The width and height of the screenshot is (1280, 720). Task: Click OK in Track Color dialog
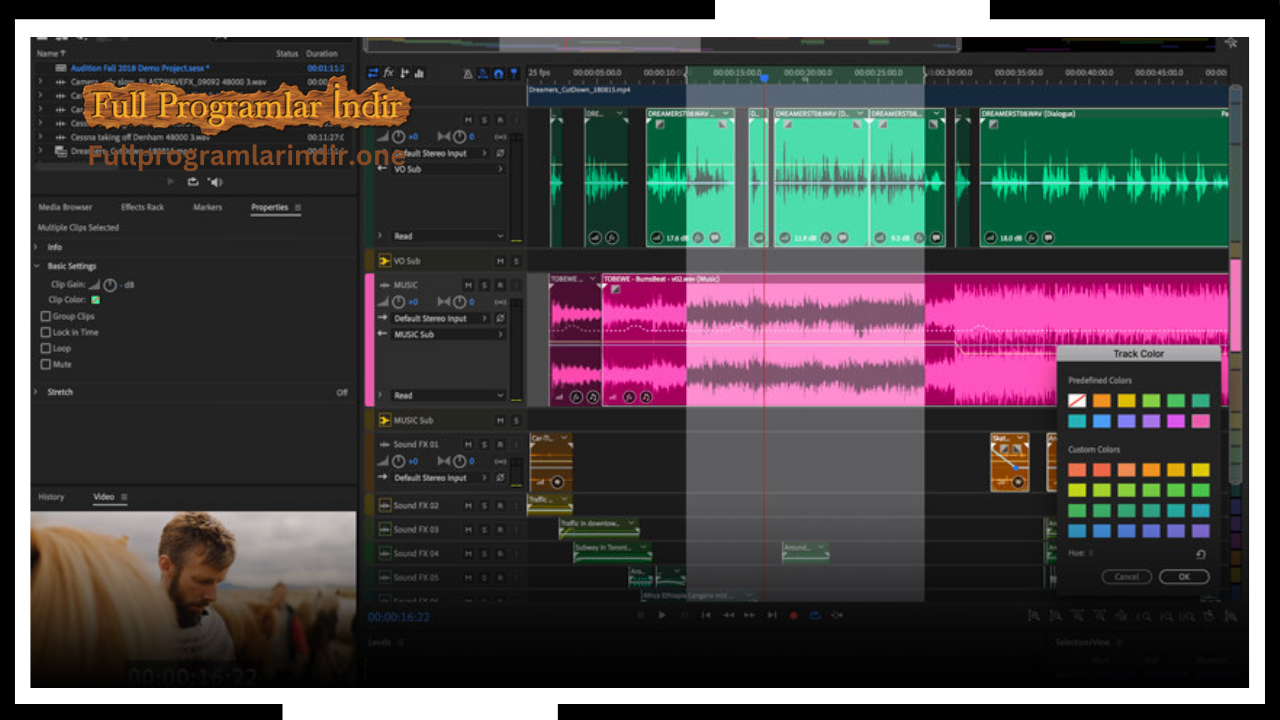click(1184, 577)
